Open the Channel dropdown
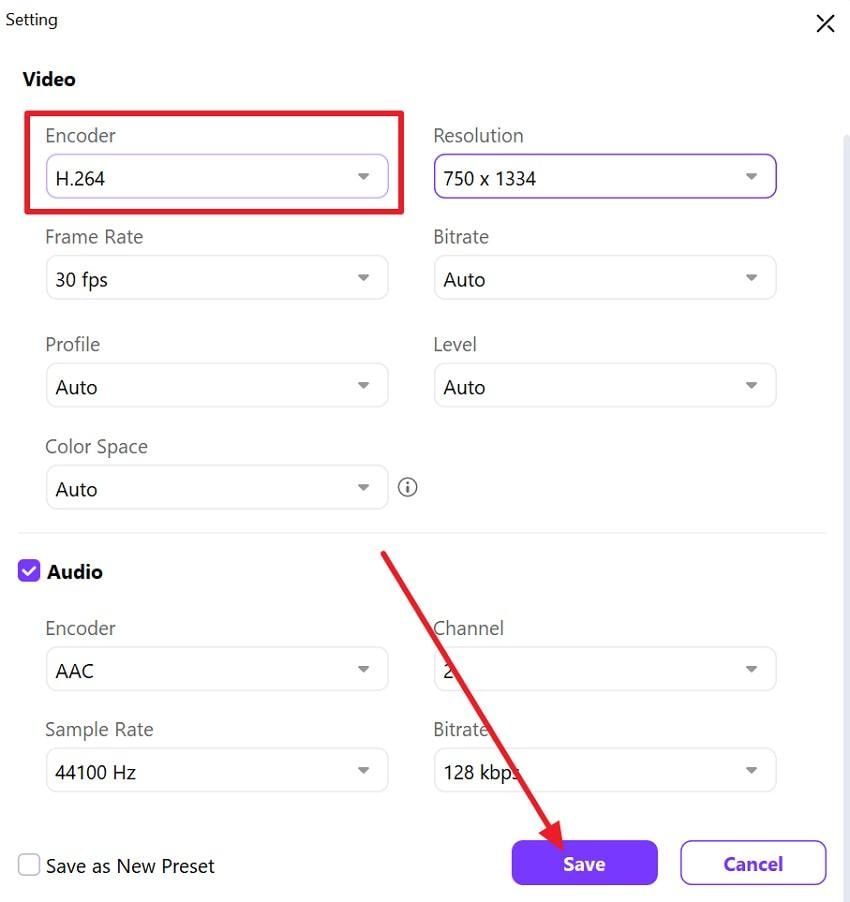The width and height of the screenshot is (850, 902). coord(751,668)
